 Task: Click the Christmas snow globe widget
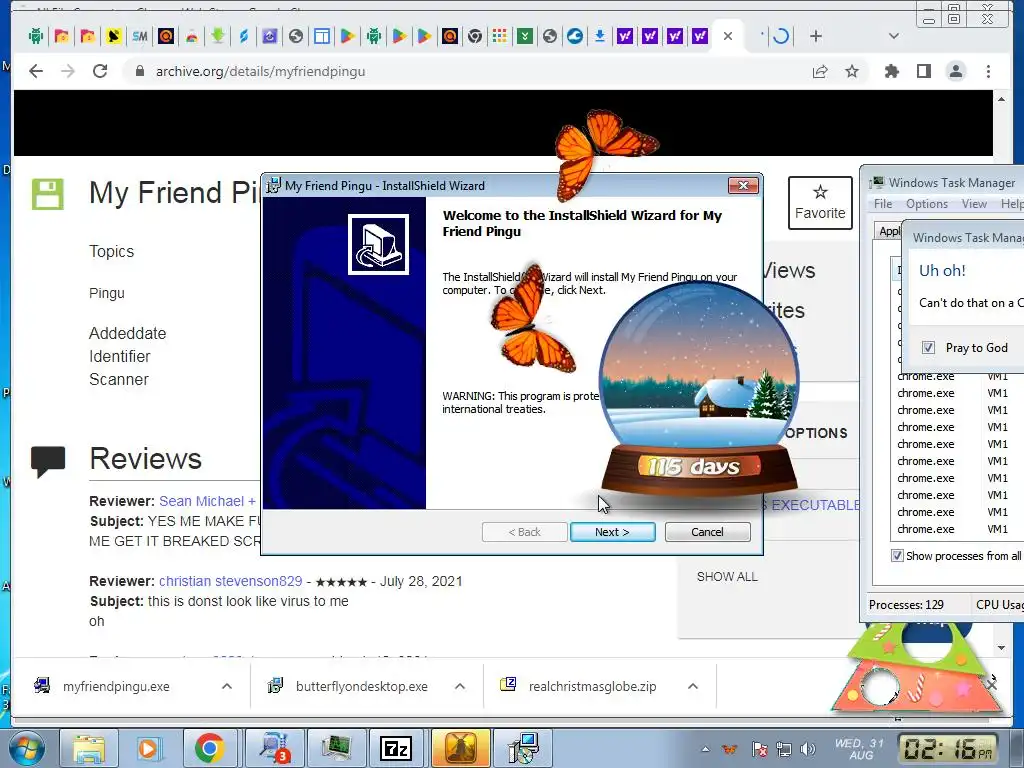(x=699, y=389)
